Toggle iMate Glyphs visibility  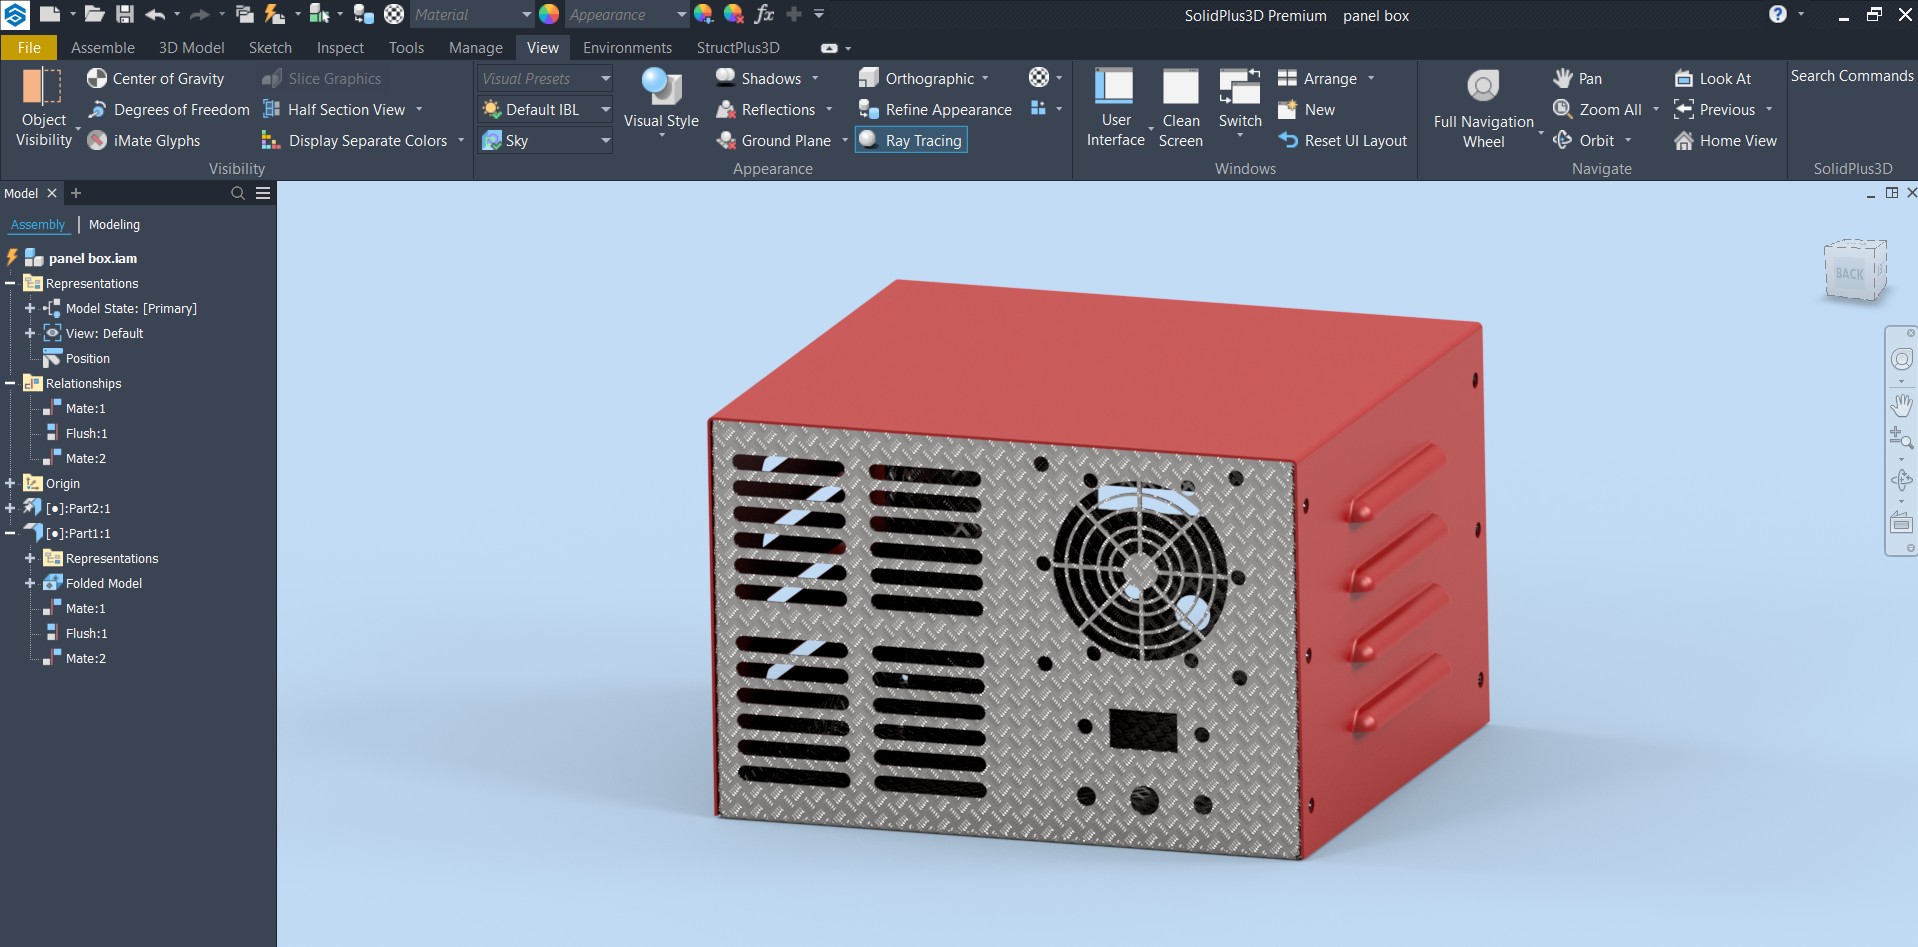click(144, 141)
